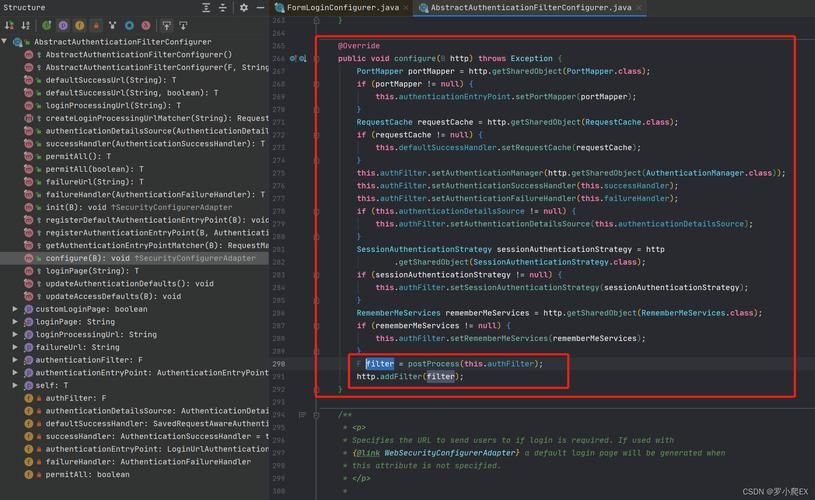Select defaultSuccessHandler field in Structure
815x500 pixels.
(x=157, y=424)
